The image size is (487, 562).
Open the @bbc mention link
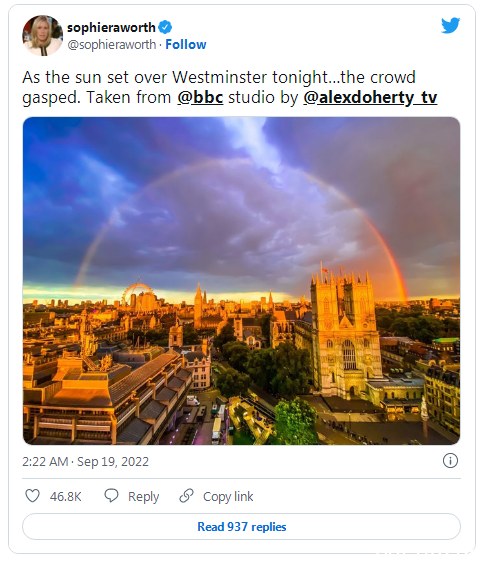coord(200,97)
